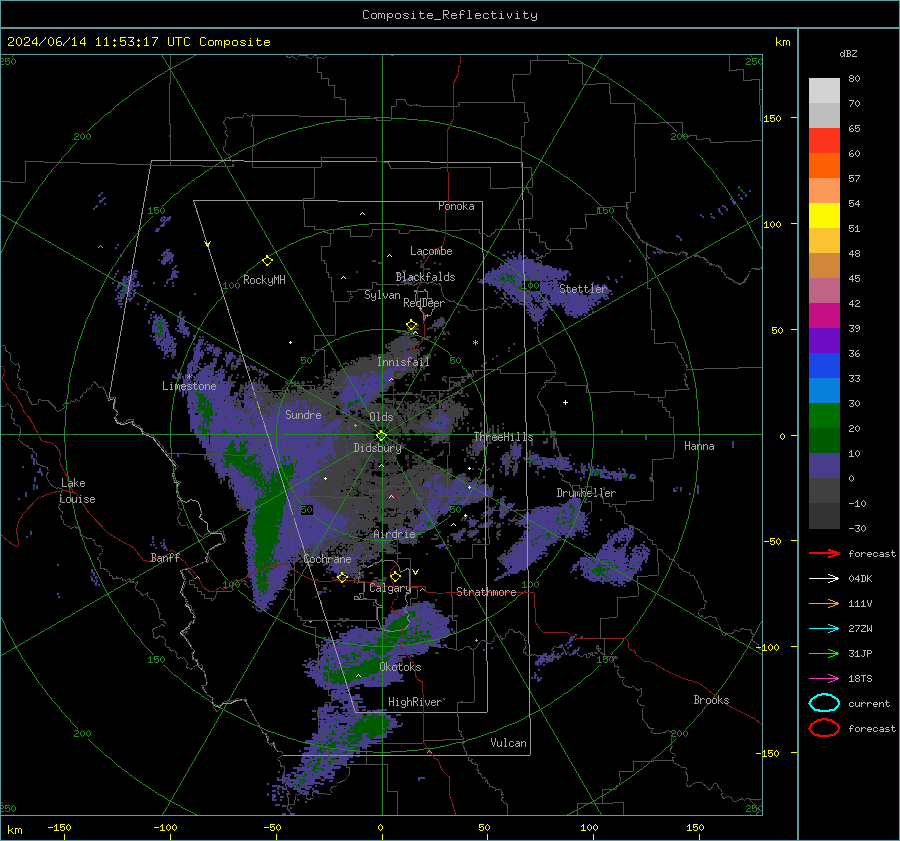Click the Calgary city label
Viewport: 900px width, 841px height.
coord(390,588)
